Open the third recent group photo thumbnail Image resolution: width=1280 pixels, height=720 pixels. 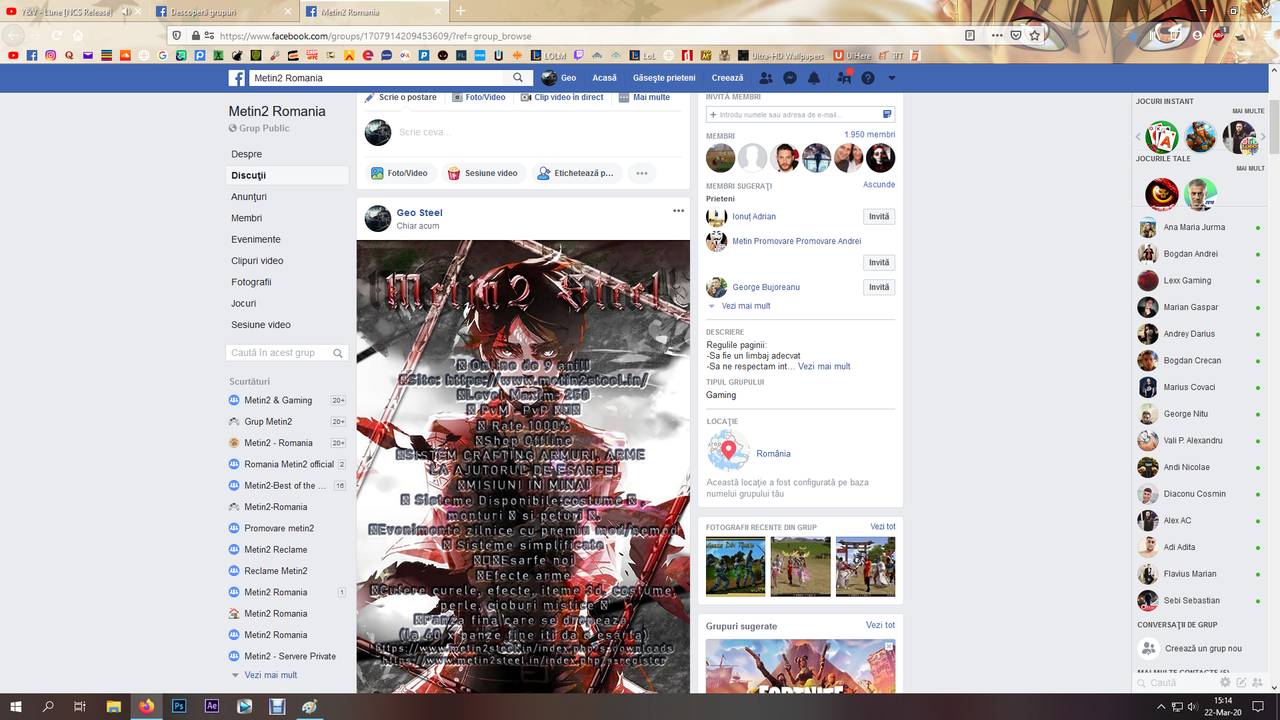[865, 567]
